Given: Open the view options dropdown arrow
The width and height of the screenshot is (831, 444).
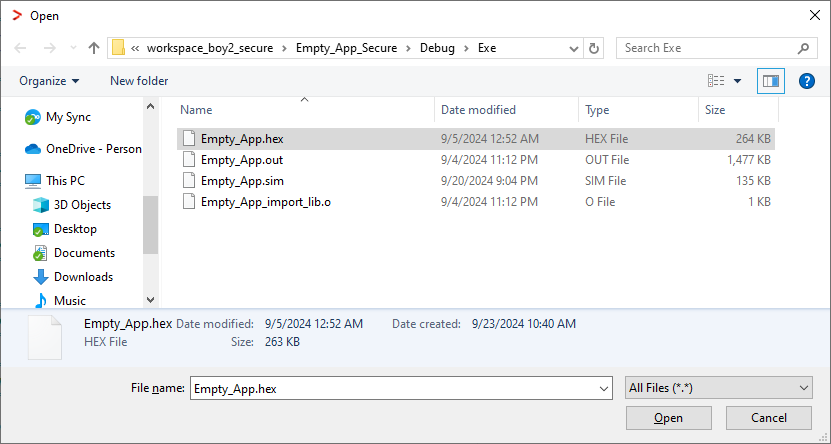Looking at the screenshot, I should coord(737,81).
